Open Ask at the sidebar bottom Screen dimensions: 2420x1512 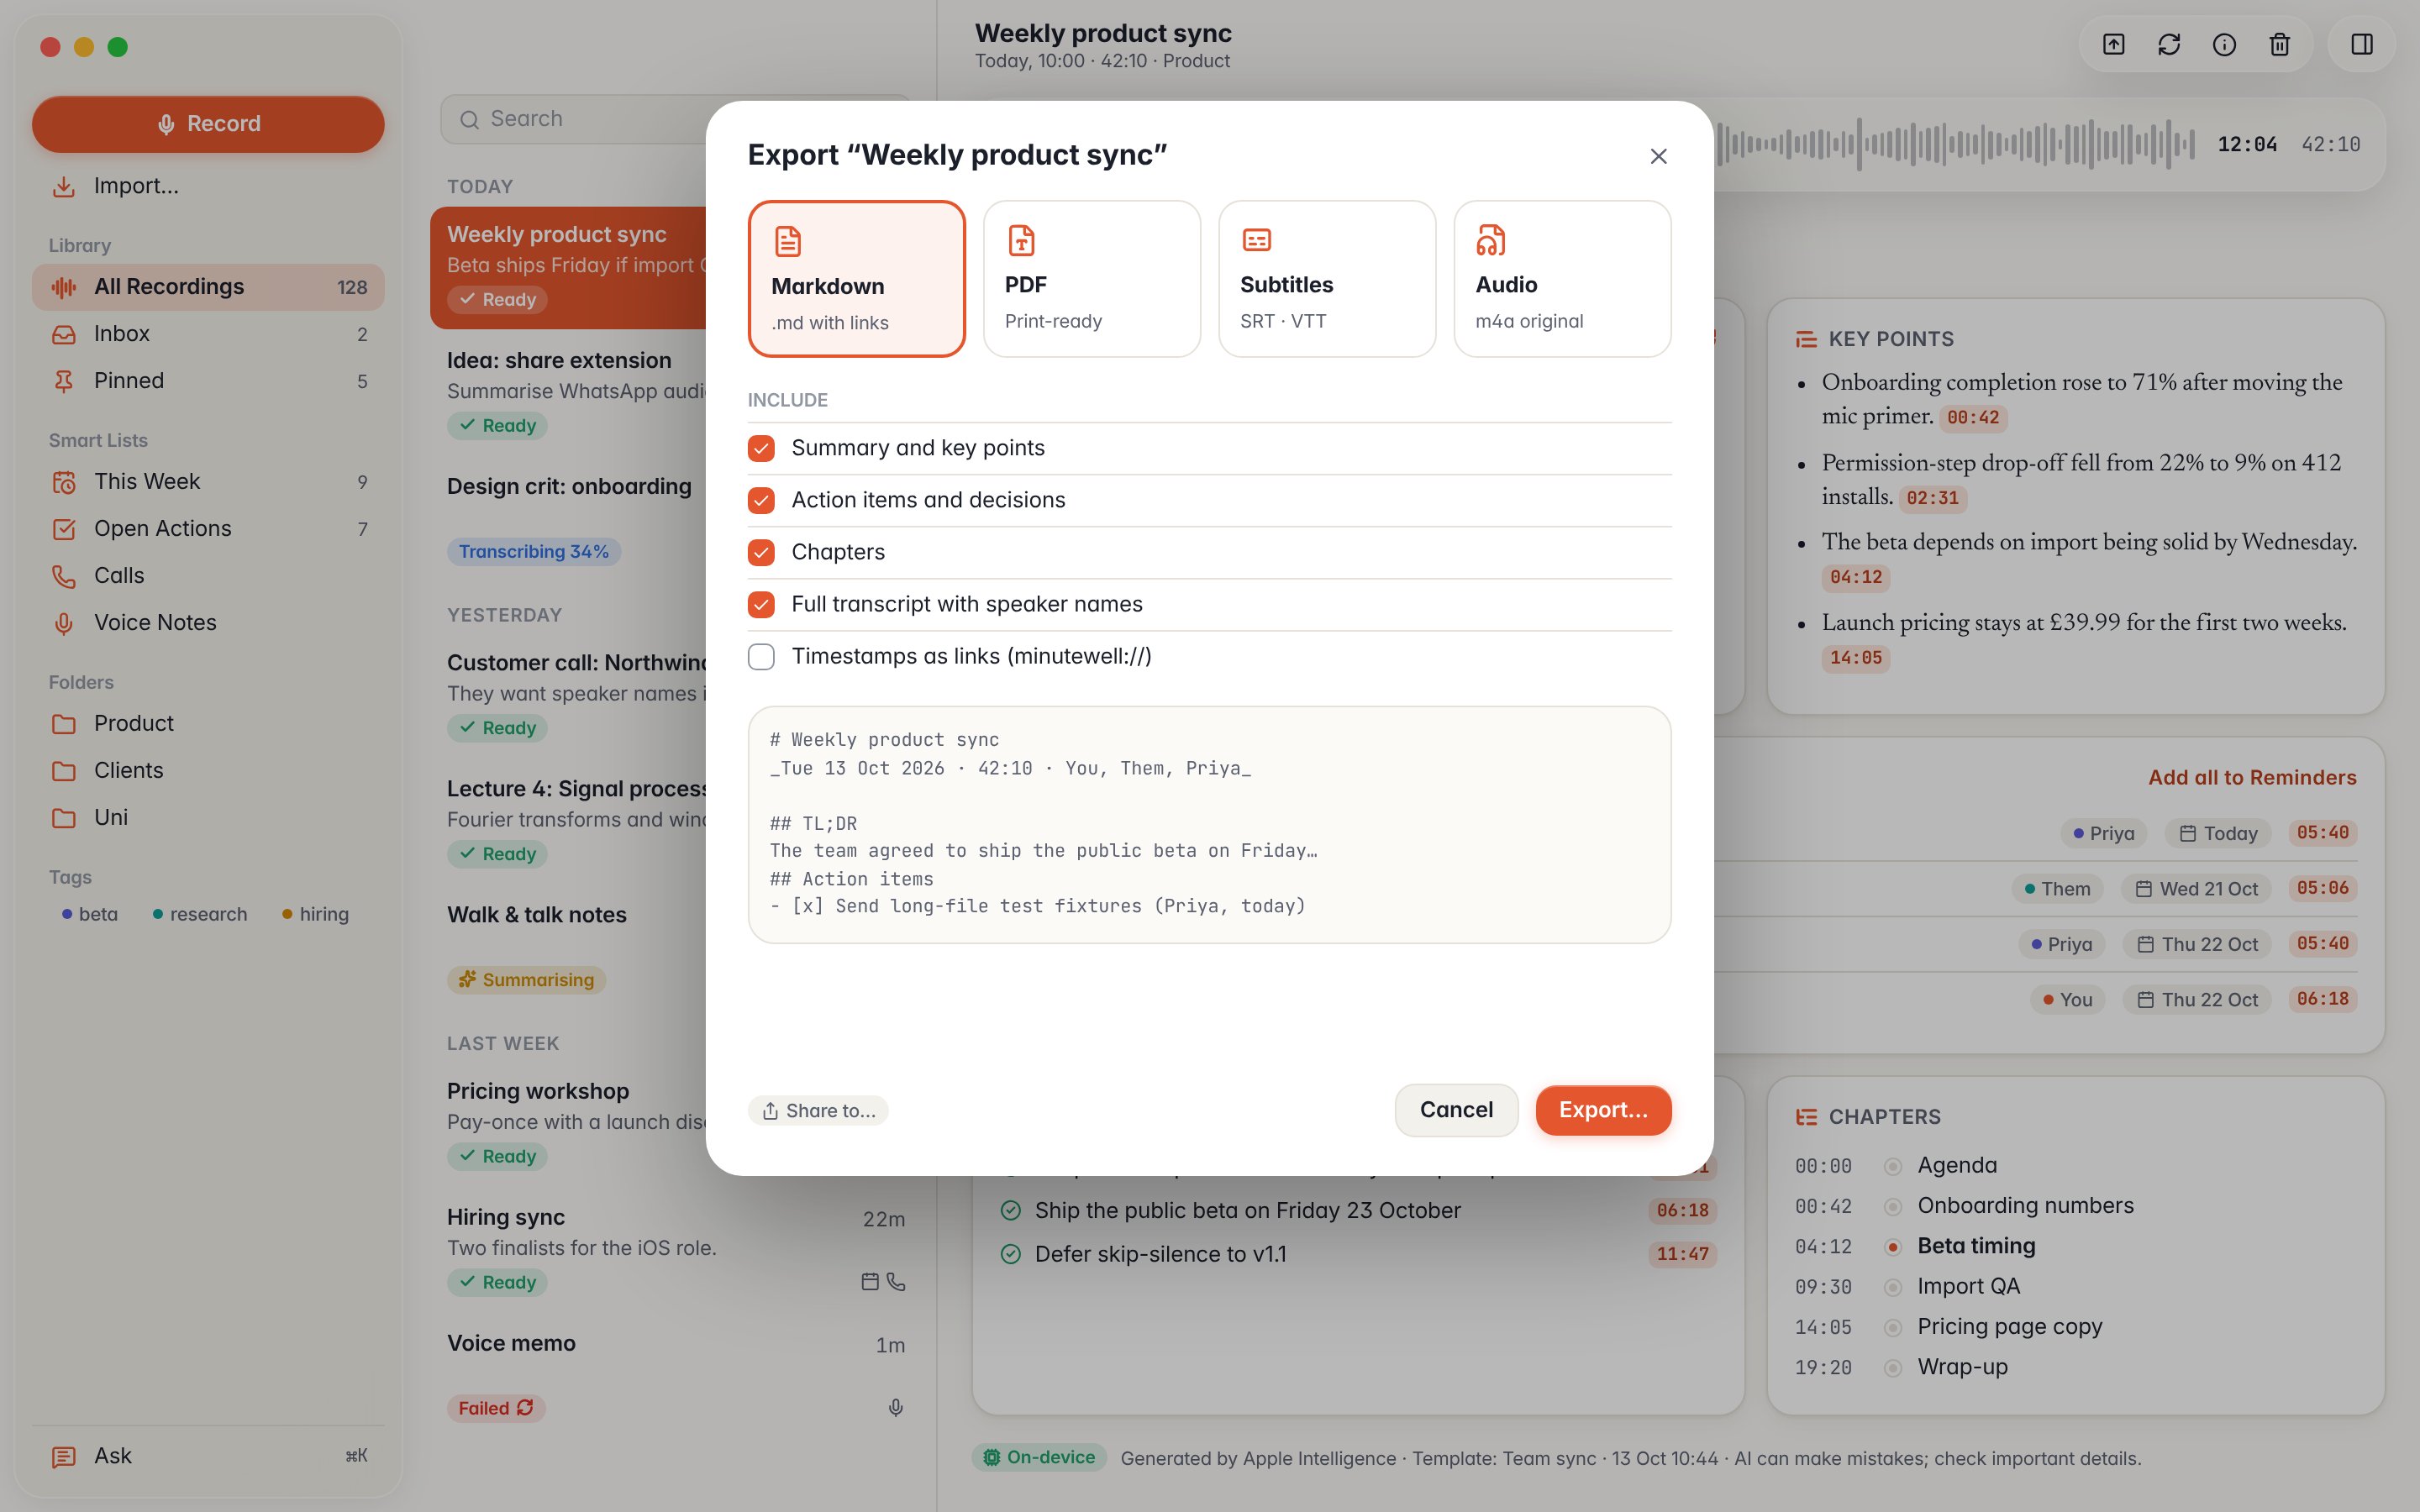208,1456
